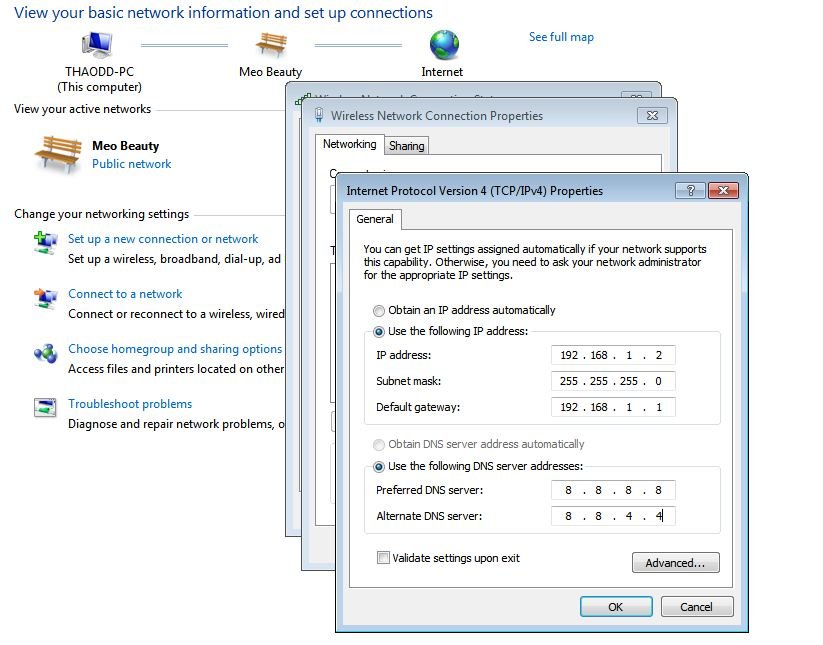Select Use the following DNS server addresses
The width and height of the screenshot is (823, 645).
(x=378, y=467)
